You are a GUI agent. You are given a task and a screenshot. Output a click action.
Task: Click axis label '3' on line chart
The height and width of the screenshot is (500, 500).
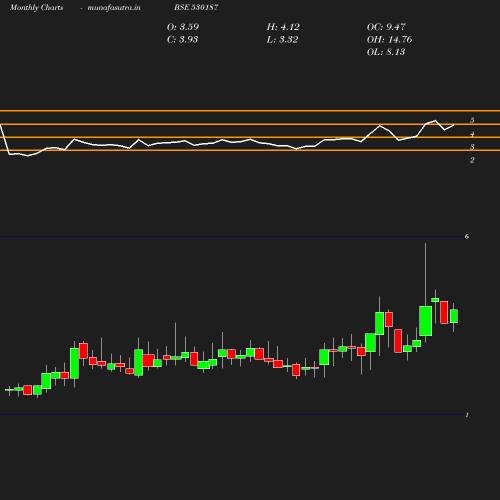(472, 147)
